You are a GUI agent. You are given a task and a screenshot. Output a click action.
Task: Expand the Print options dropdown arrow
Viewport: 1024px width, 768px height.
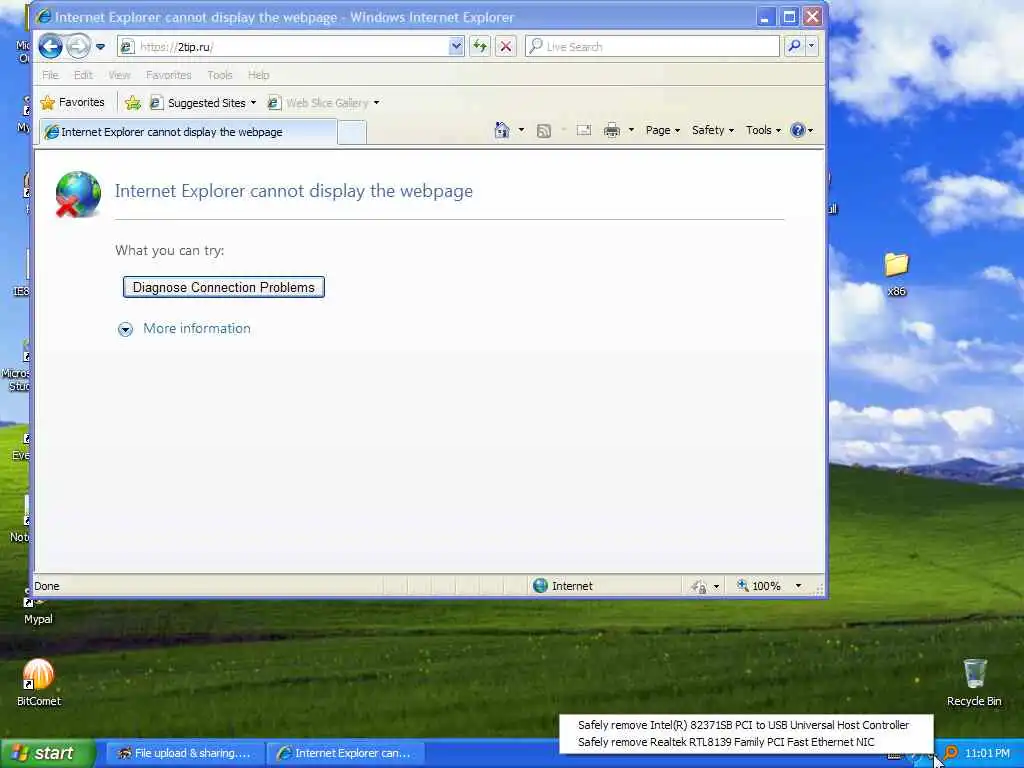pos(631,130)
